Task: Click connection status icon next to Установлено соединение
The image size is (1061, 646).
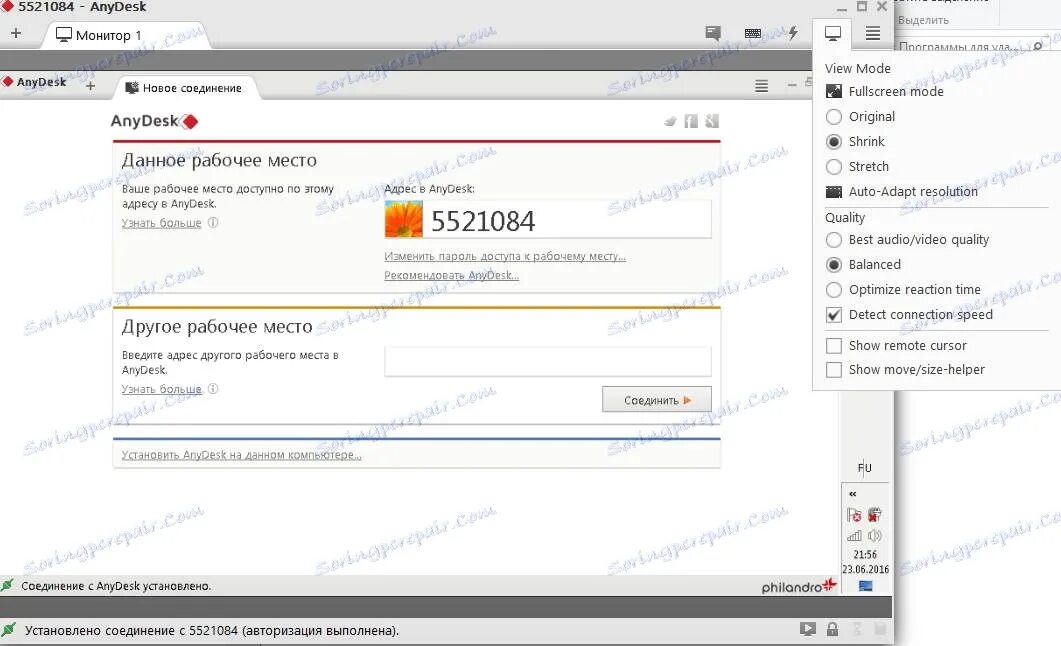Action: [x=8, y=630]
